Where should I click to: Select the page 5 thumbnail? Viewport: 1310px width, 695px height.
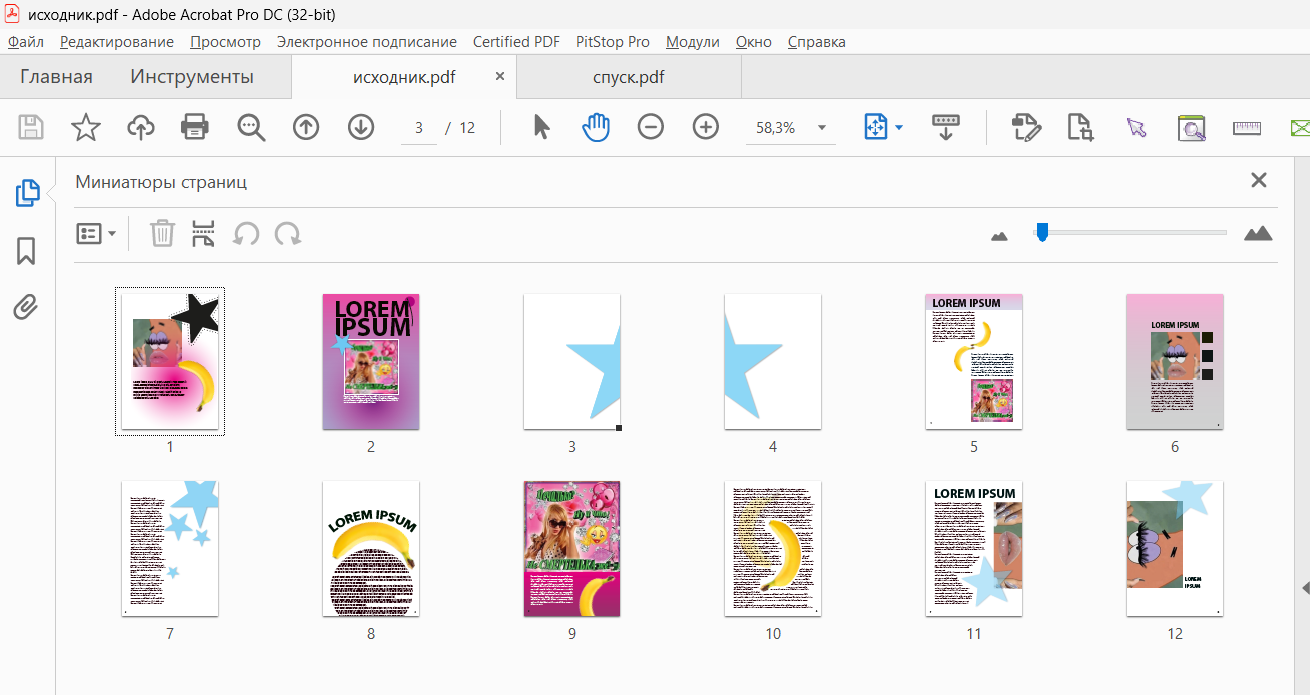point(974,361)
